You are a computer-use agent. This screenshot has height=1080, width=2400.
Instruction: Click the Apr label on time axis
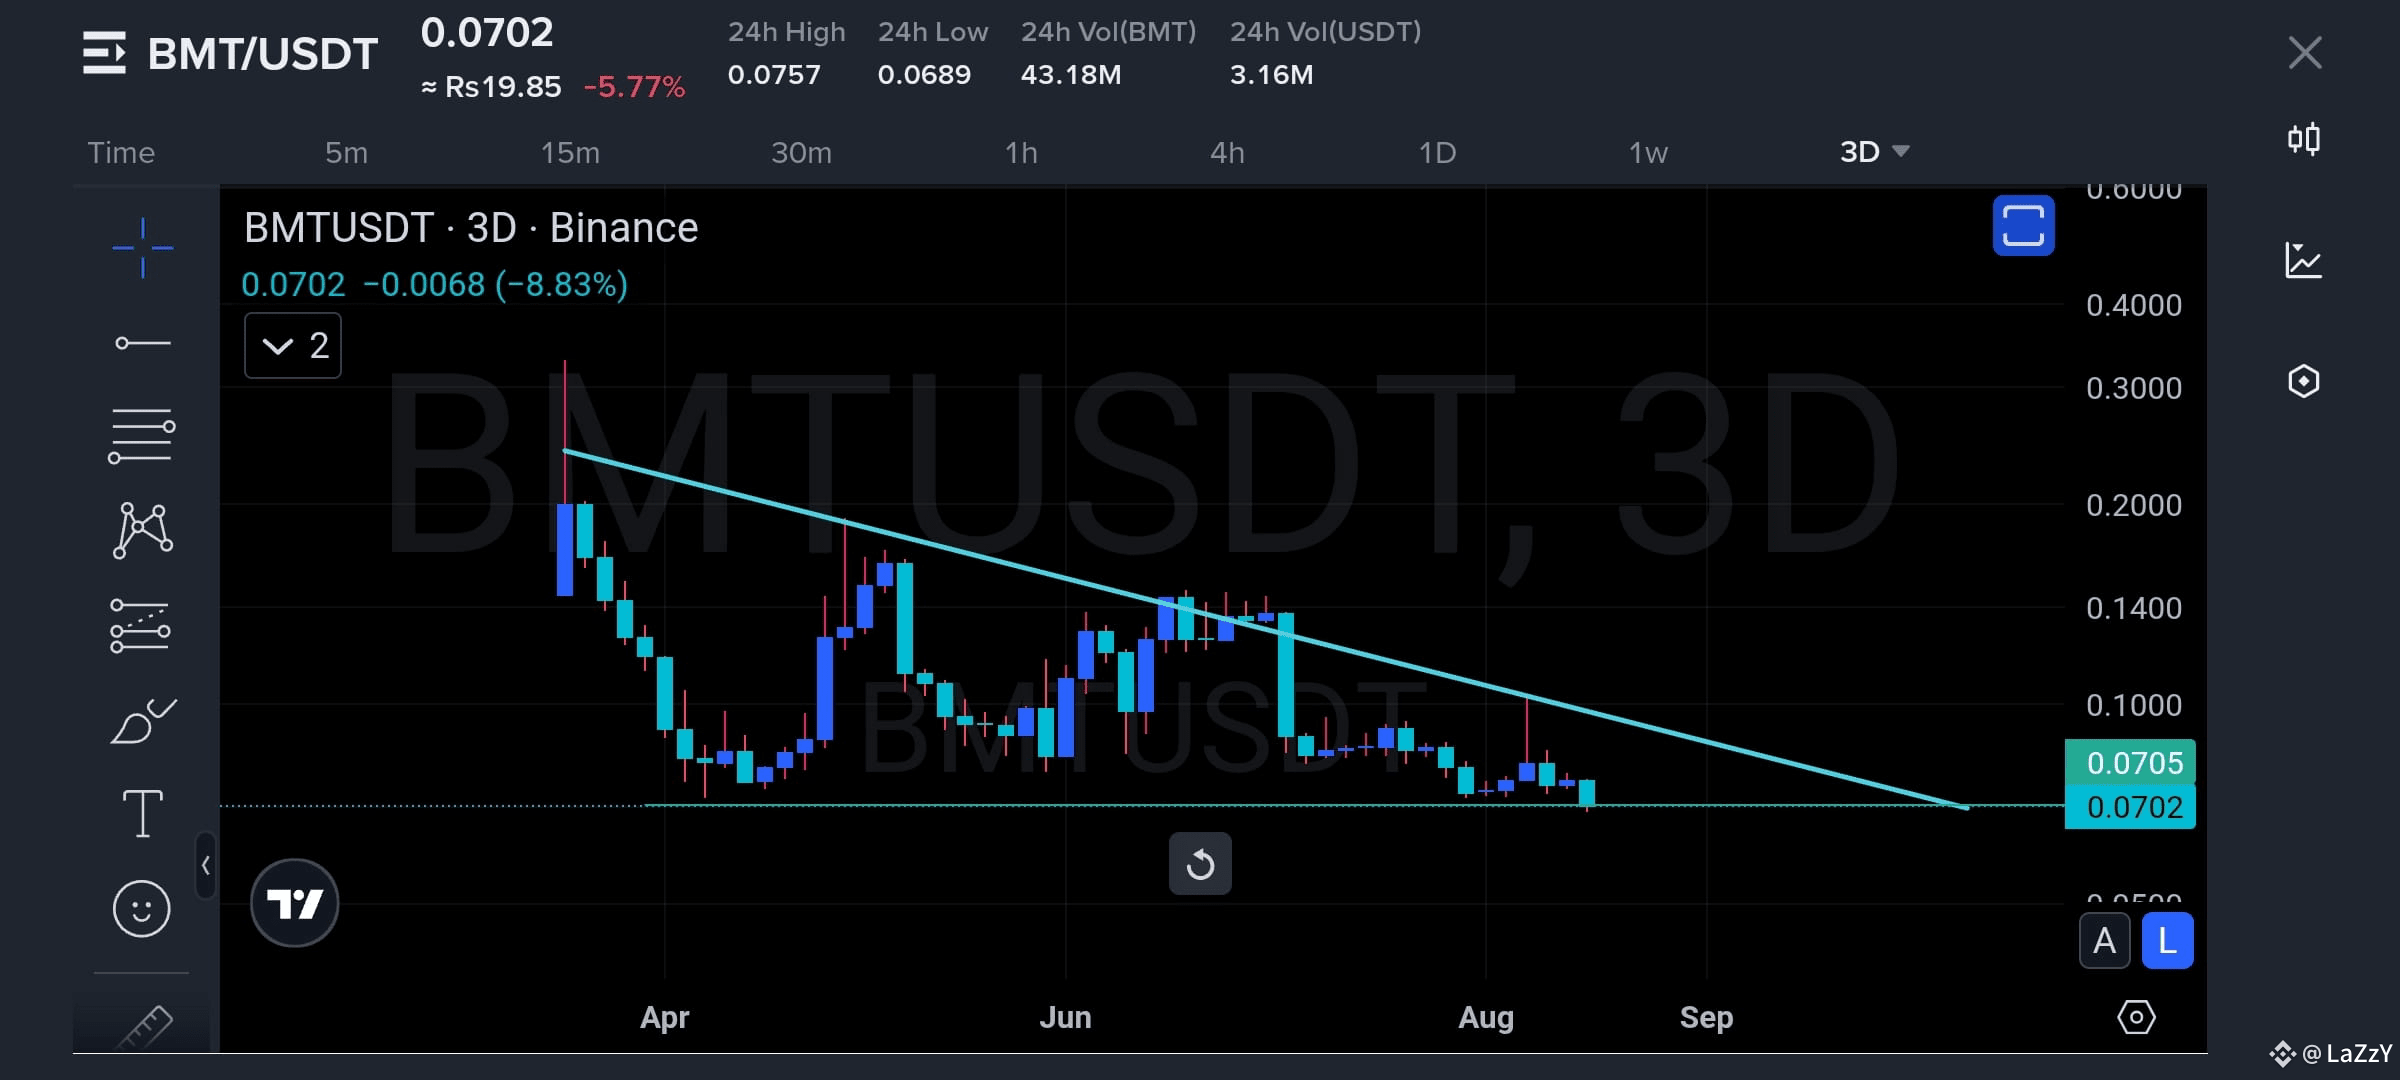(x=665, y=1017)
